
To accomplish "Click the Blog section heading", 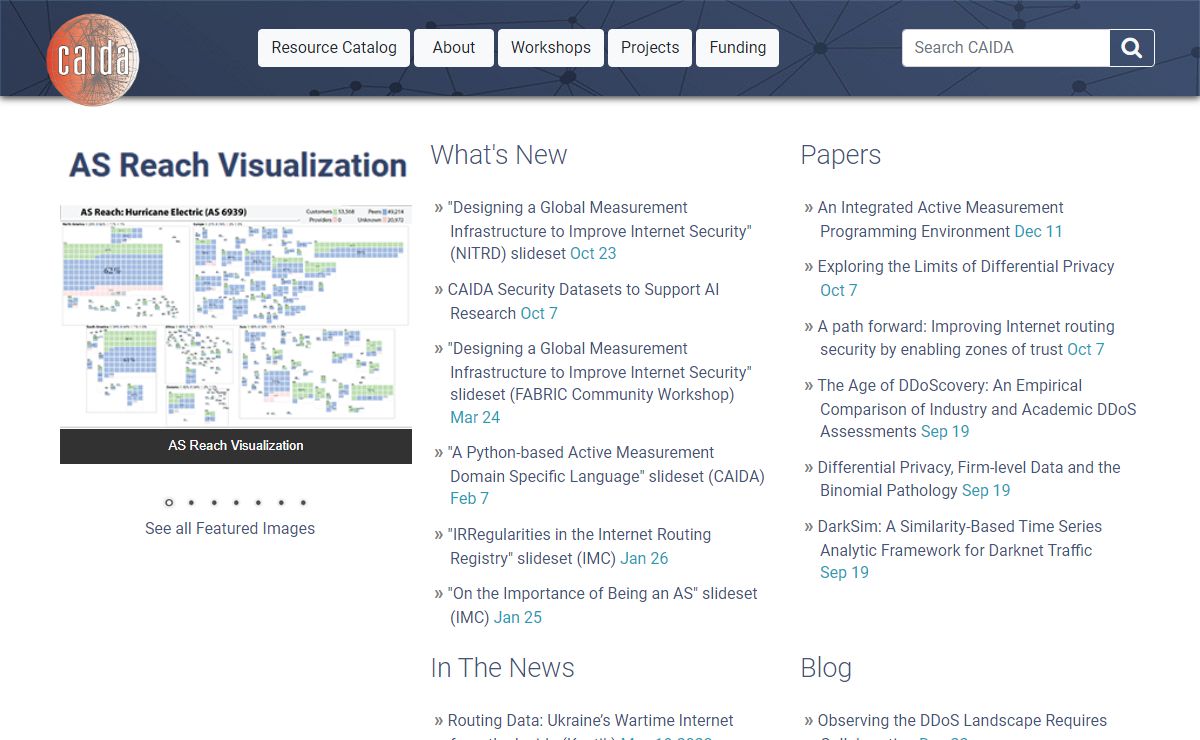I will [x=826, y=668].
